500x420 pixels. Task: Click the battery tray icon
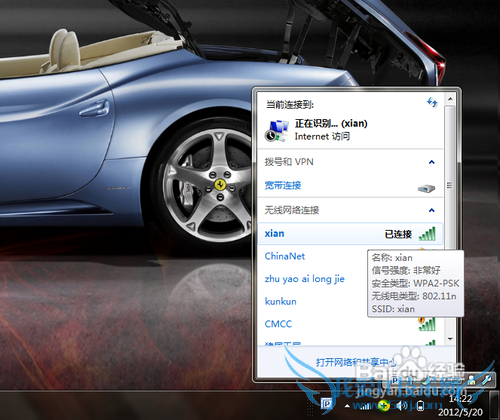[x=421, y=406]
